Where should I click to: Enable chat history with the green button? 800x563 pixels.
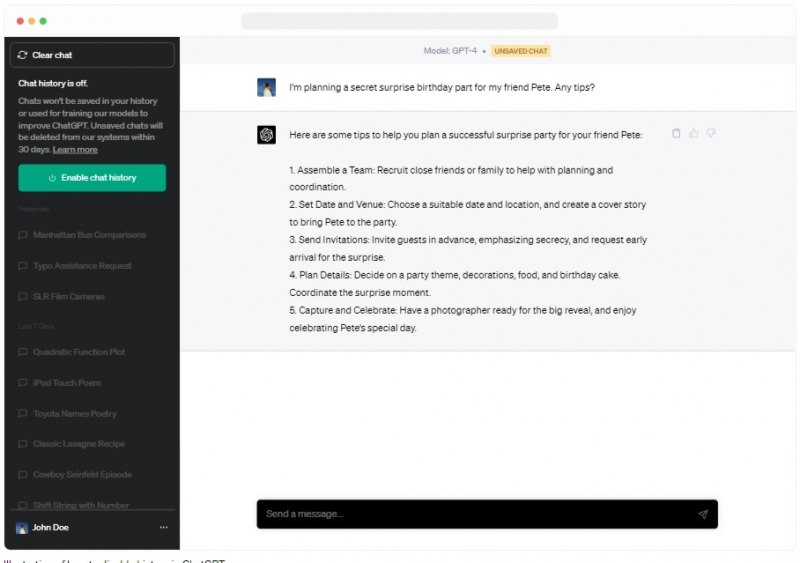coord(92,178)
